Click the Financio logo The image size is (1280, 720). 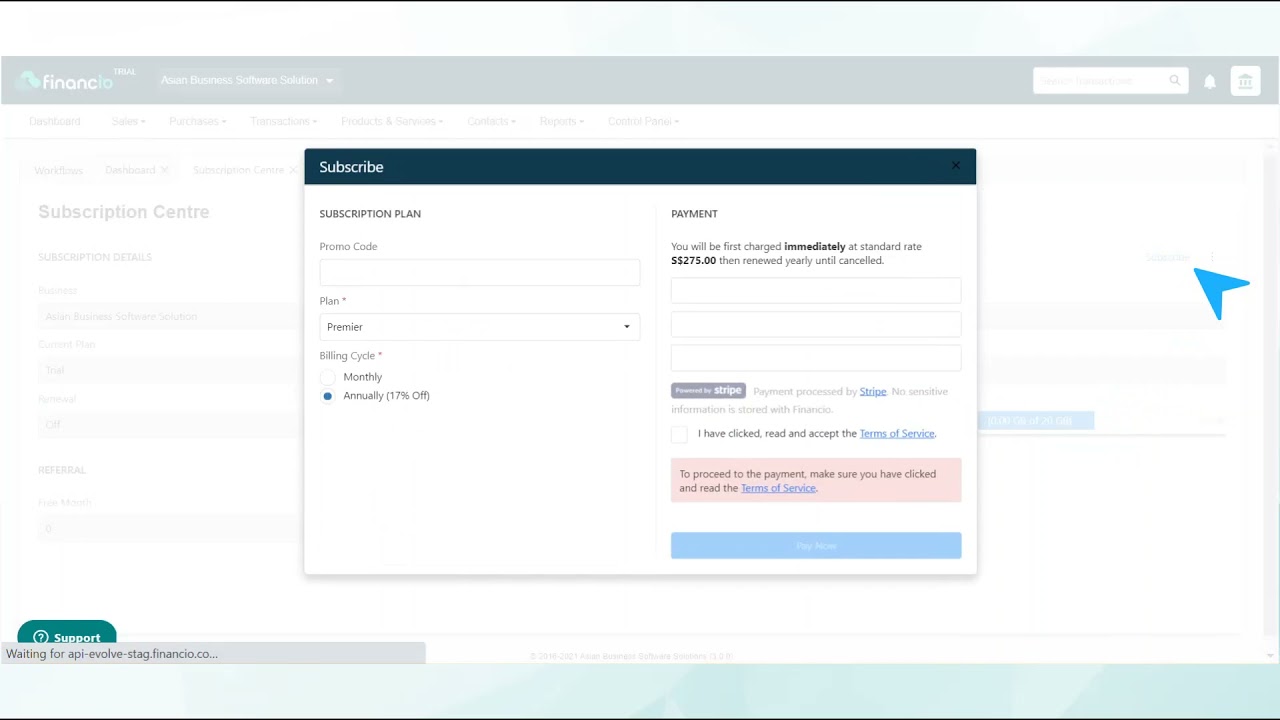[x=67, y=81]
